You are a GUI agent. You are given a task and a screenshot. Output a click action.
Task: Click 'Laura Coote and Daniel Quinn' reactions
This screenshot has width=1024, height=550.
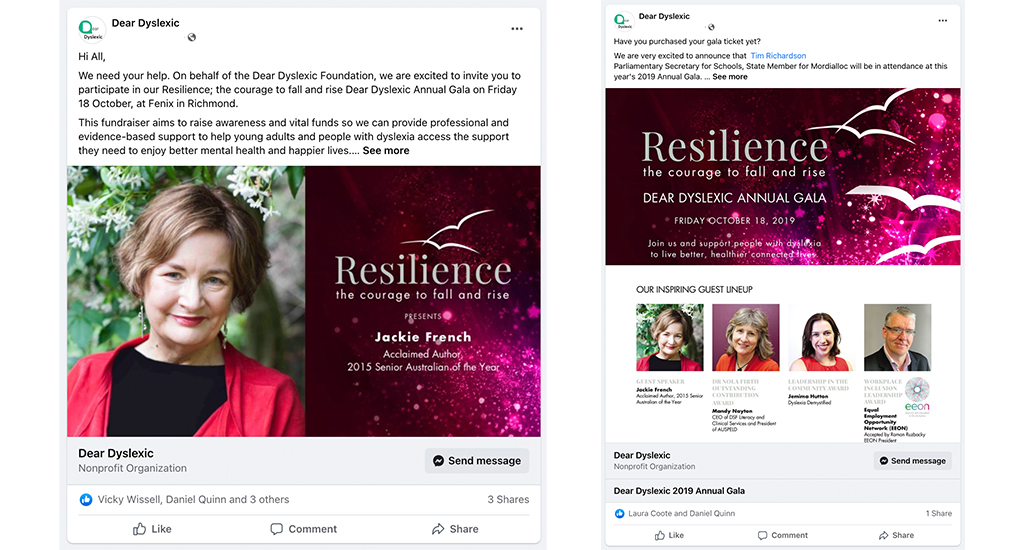click(x=681, y=513)
